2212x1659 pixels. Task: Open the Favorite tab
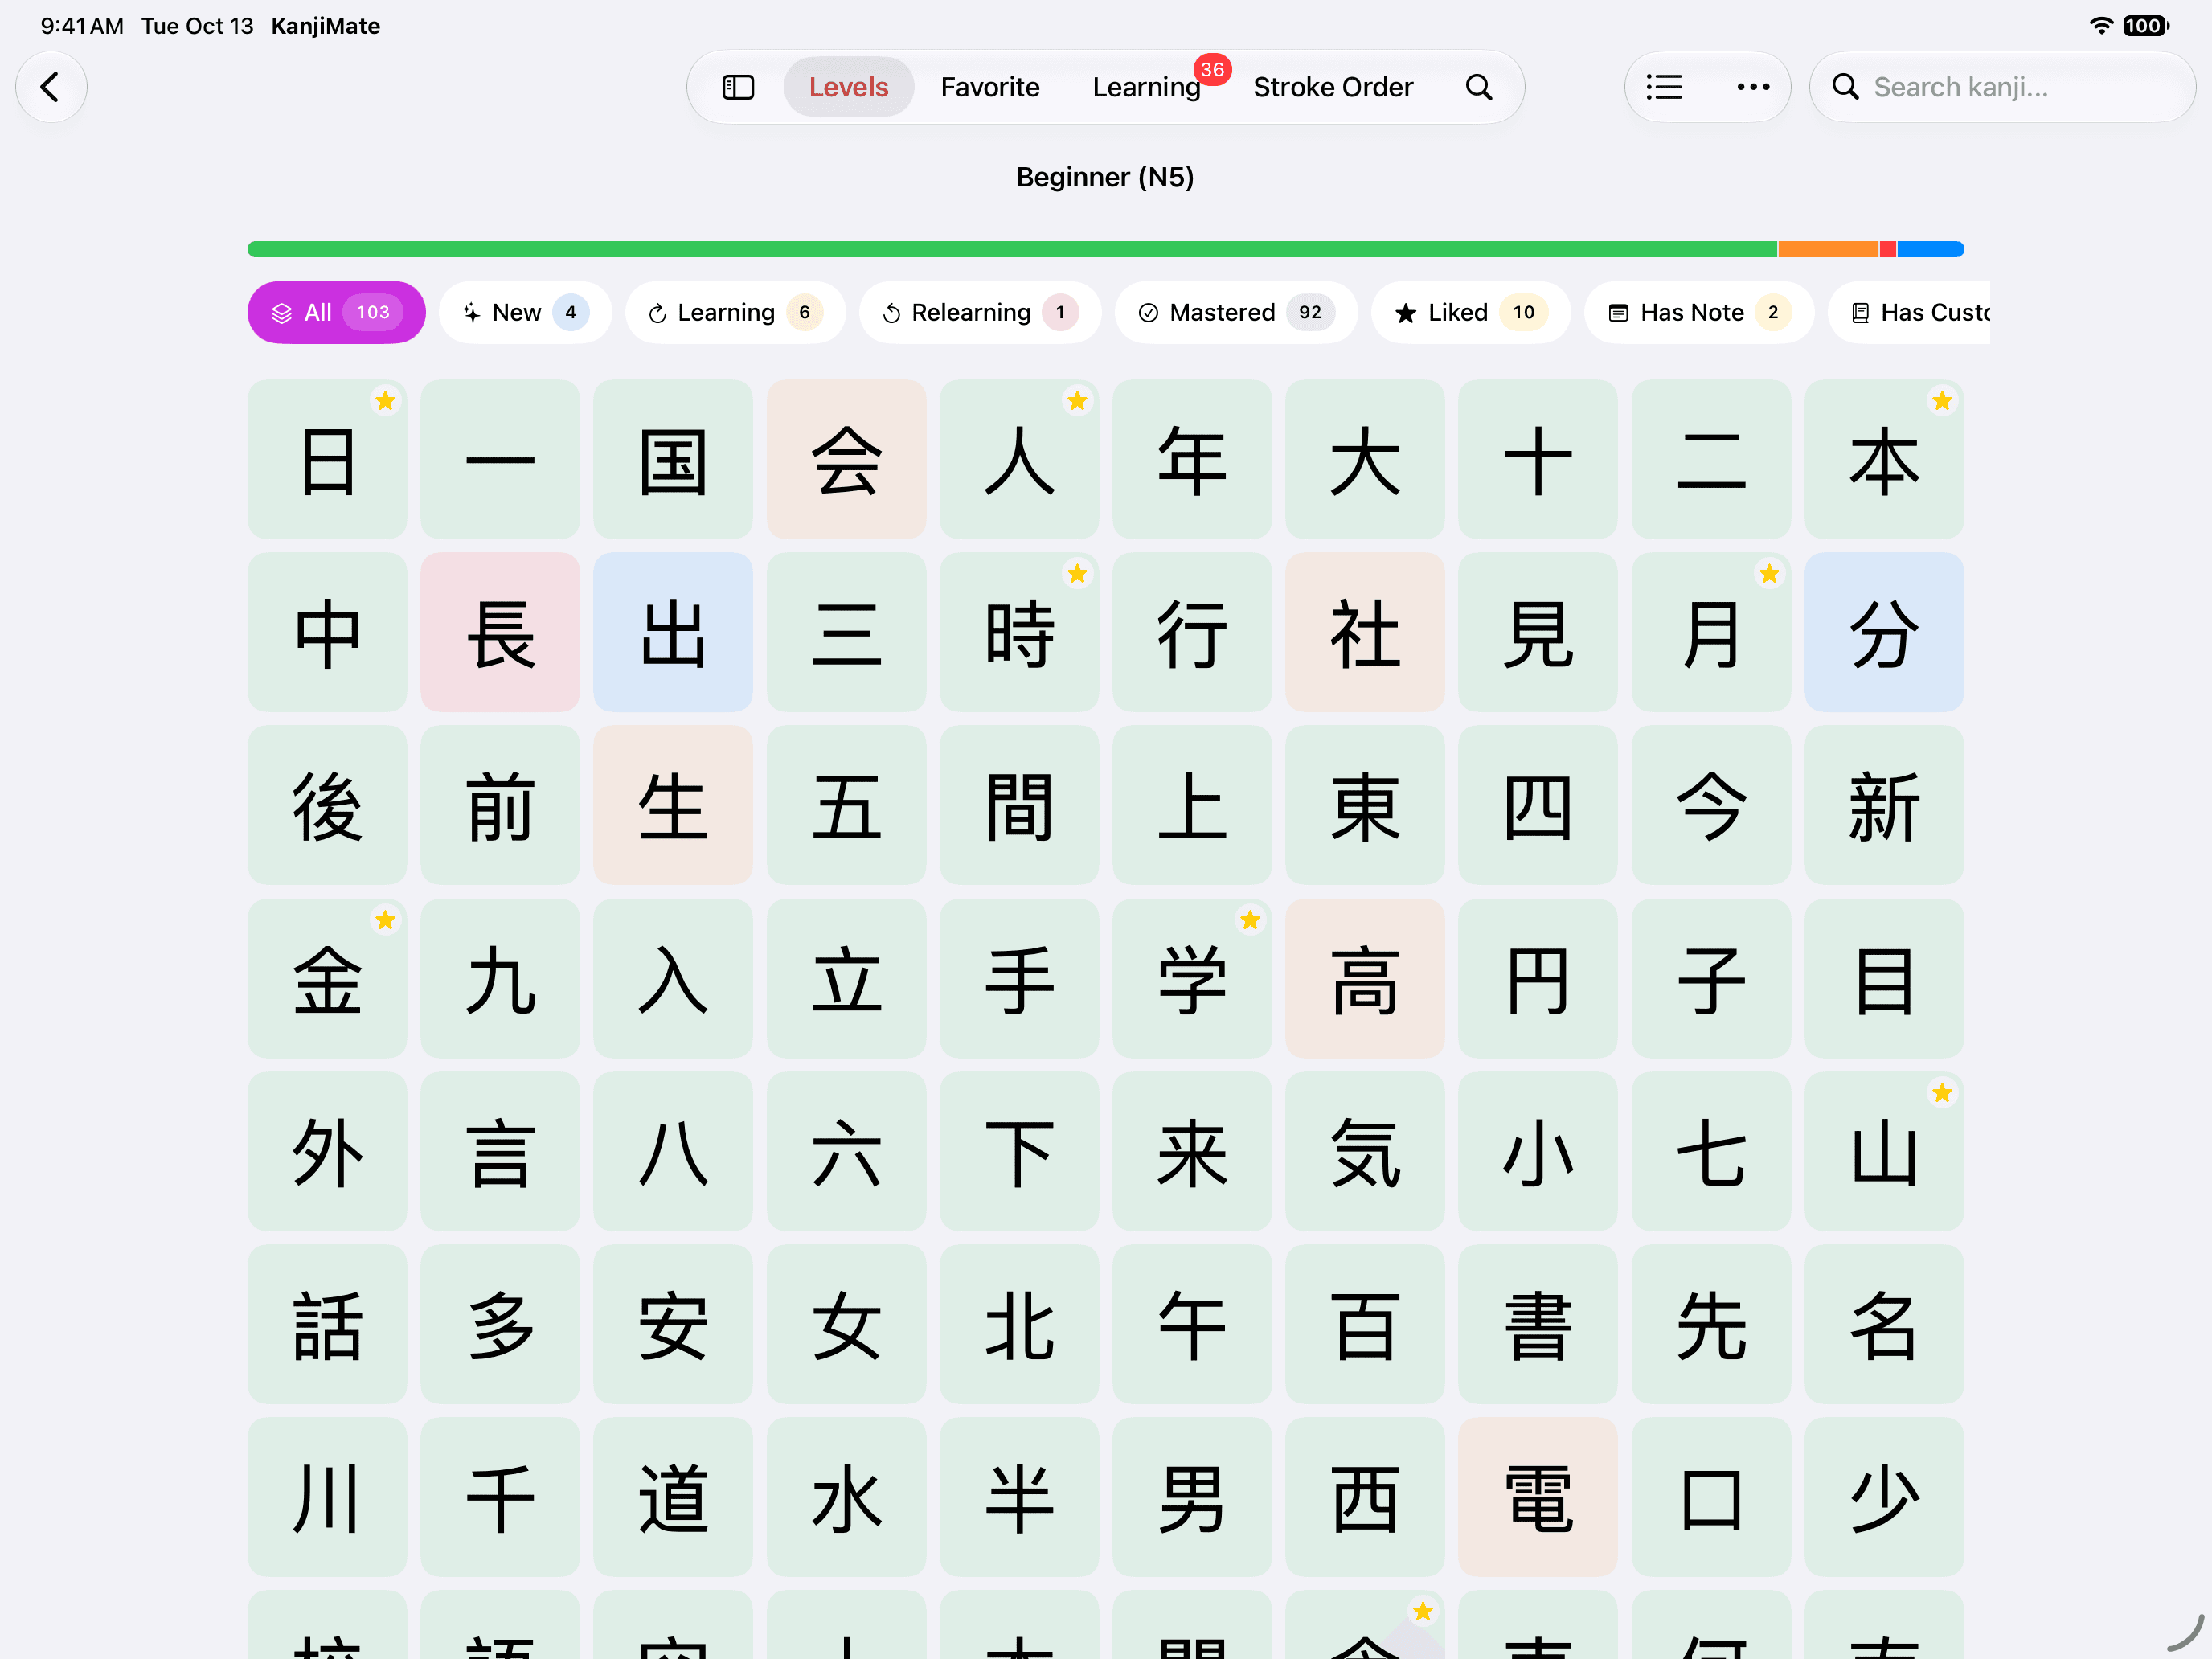coord(990,87)
